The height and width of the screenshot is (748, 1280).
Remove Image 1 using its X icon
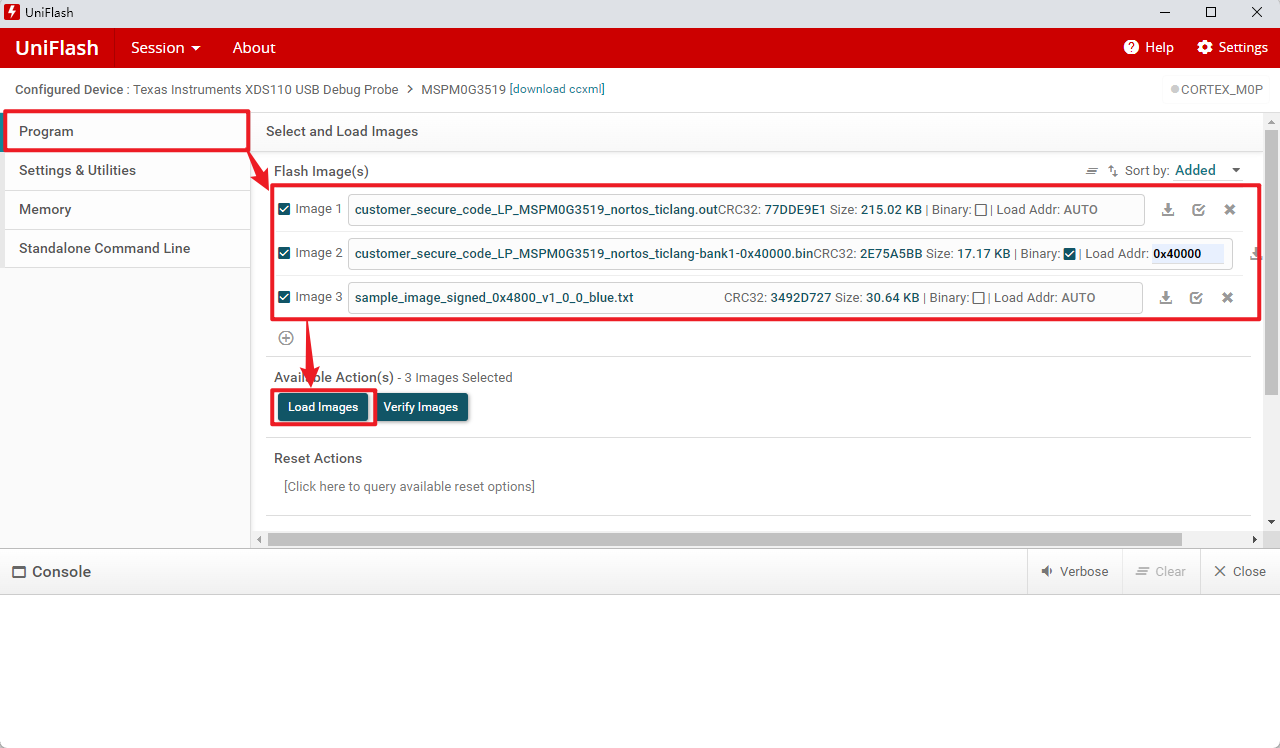click(x=1229, y=210)
